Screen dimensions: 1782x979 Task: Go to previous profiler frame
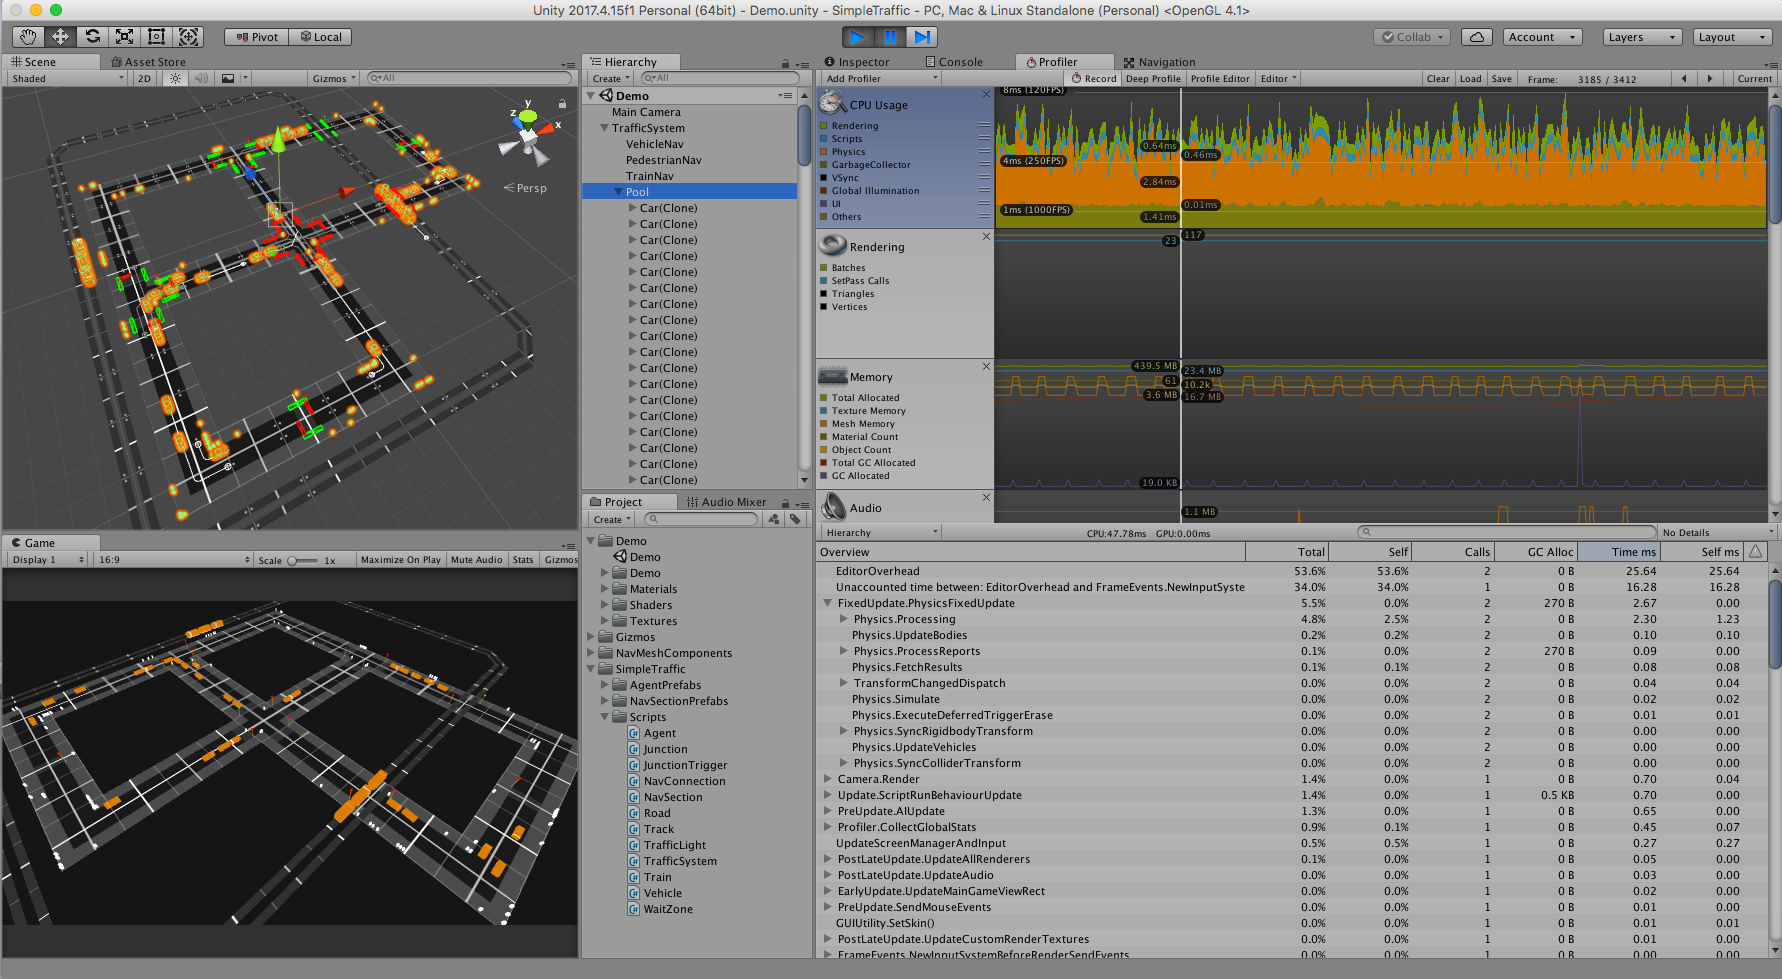point(1684,78)
